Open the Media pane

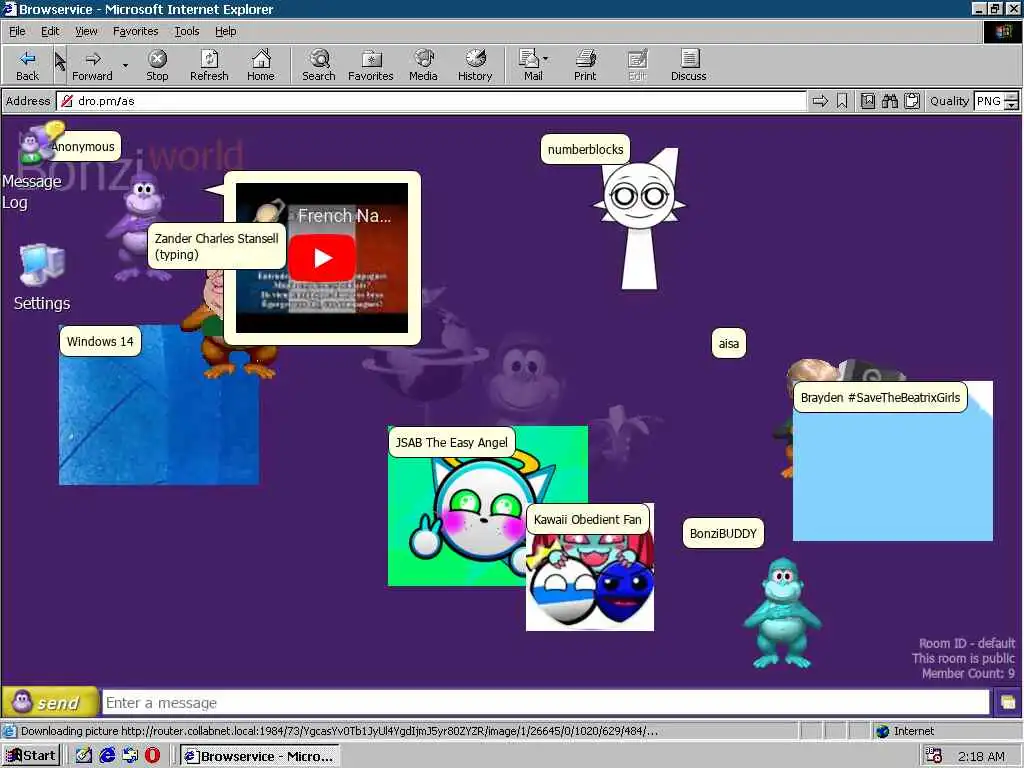click(x=423, y=65)
